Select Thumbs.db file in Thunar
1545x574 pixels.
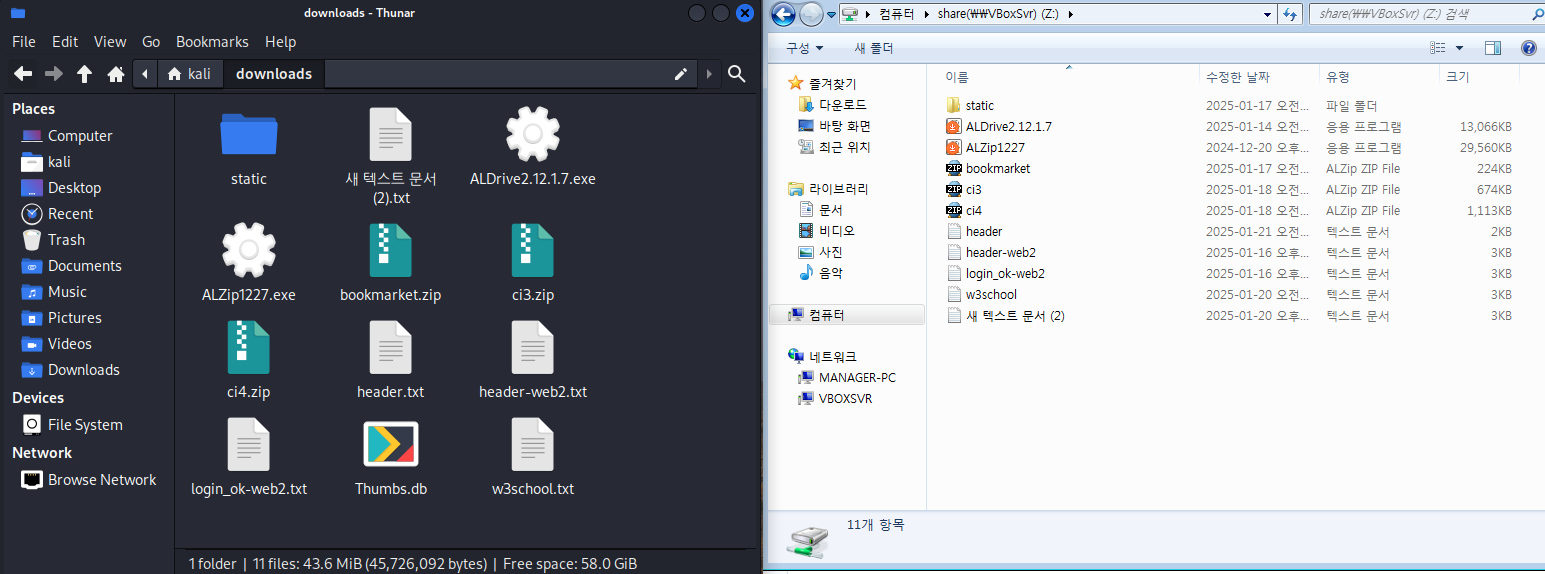(x=390, y=456)
